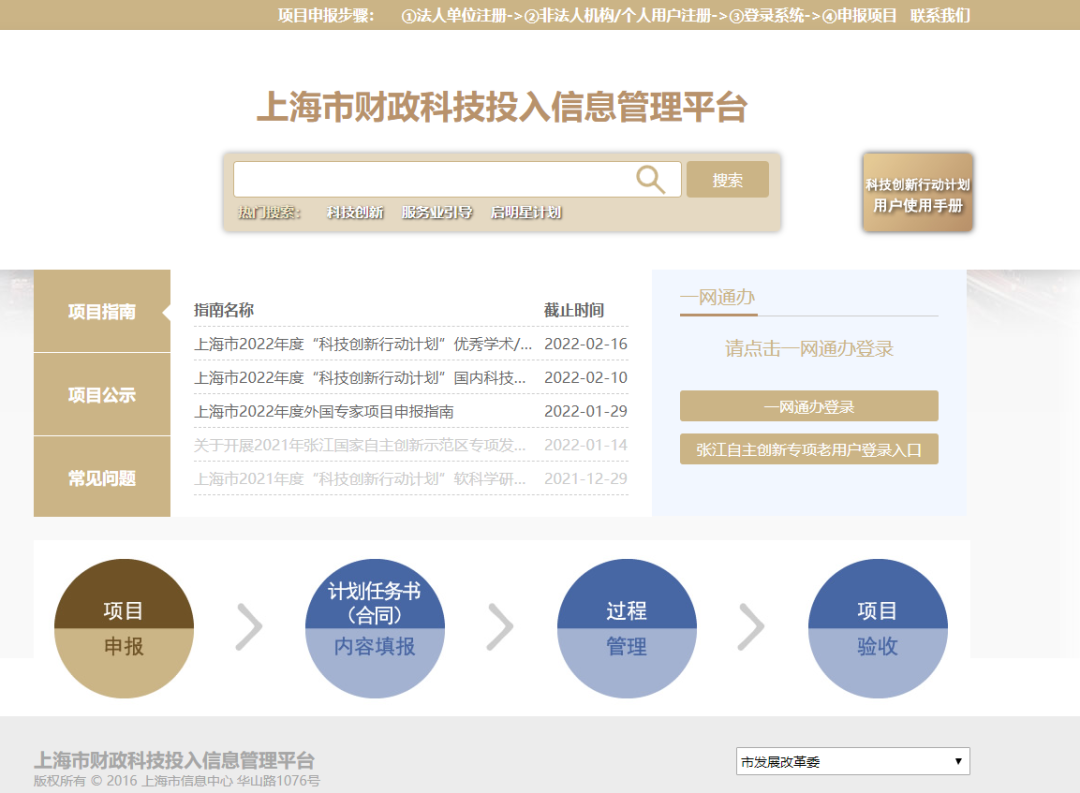1080x793 pixels.
Task: Select hot search term 科技创新
Action: pos(355,212)
